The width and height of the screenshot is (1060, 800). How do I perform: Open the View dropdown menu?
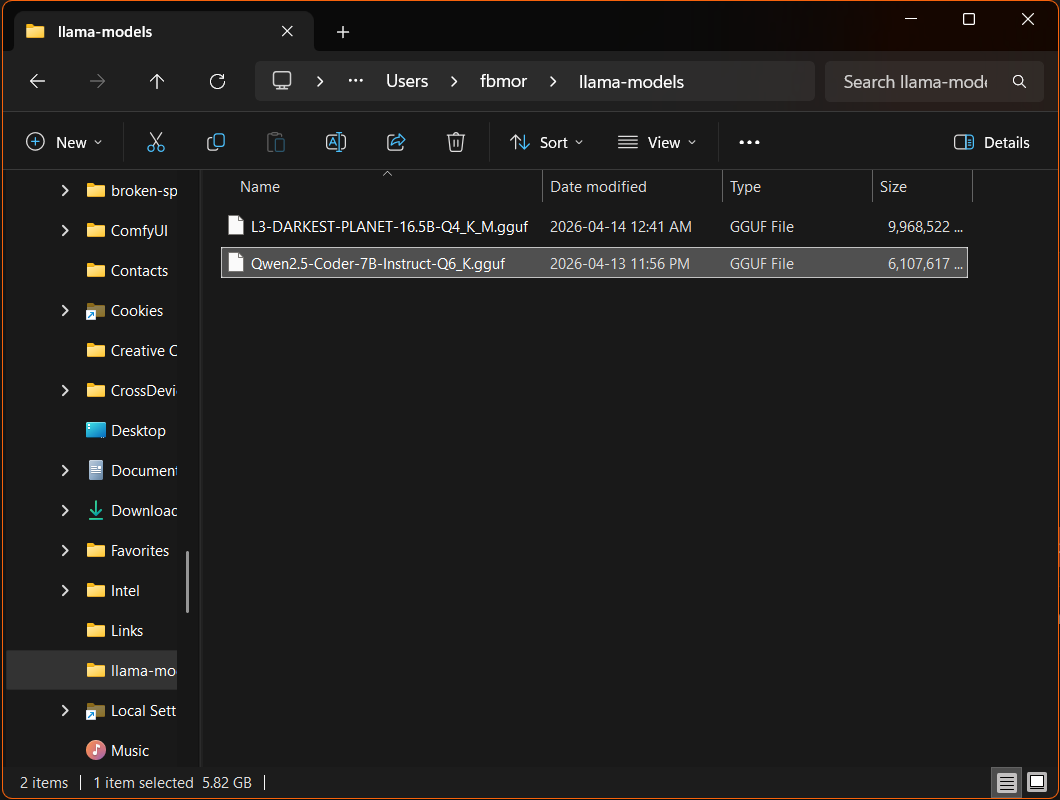pyautogui.click(x=657, y=142)
